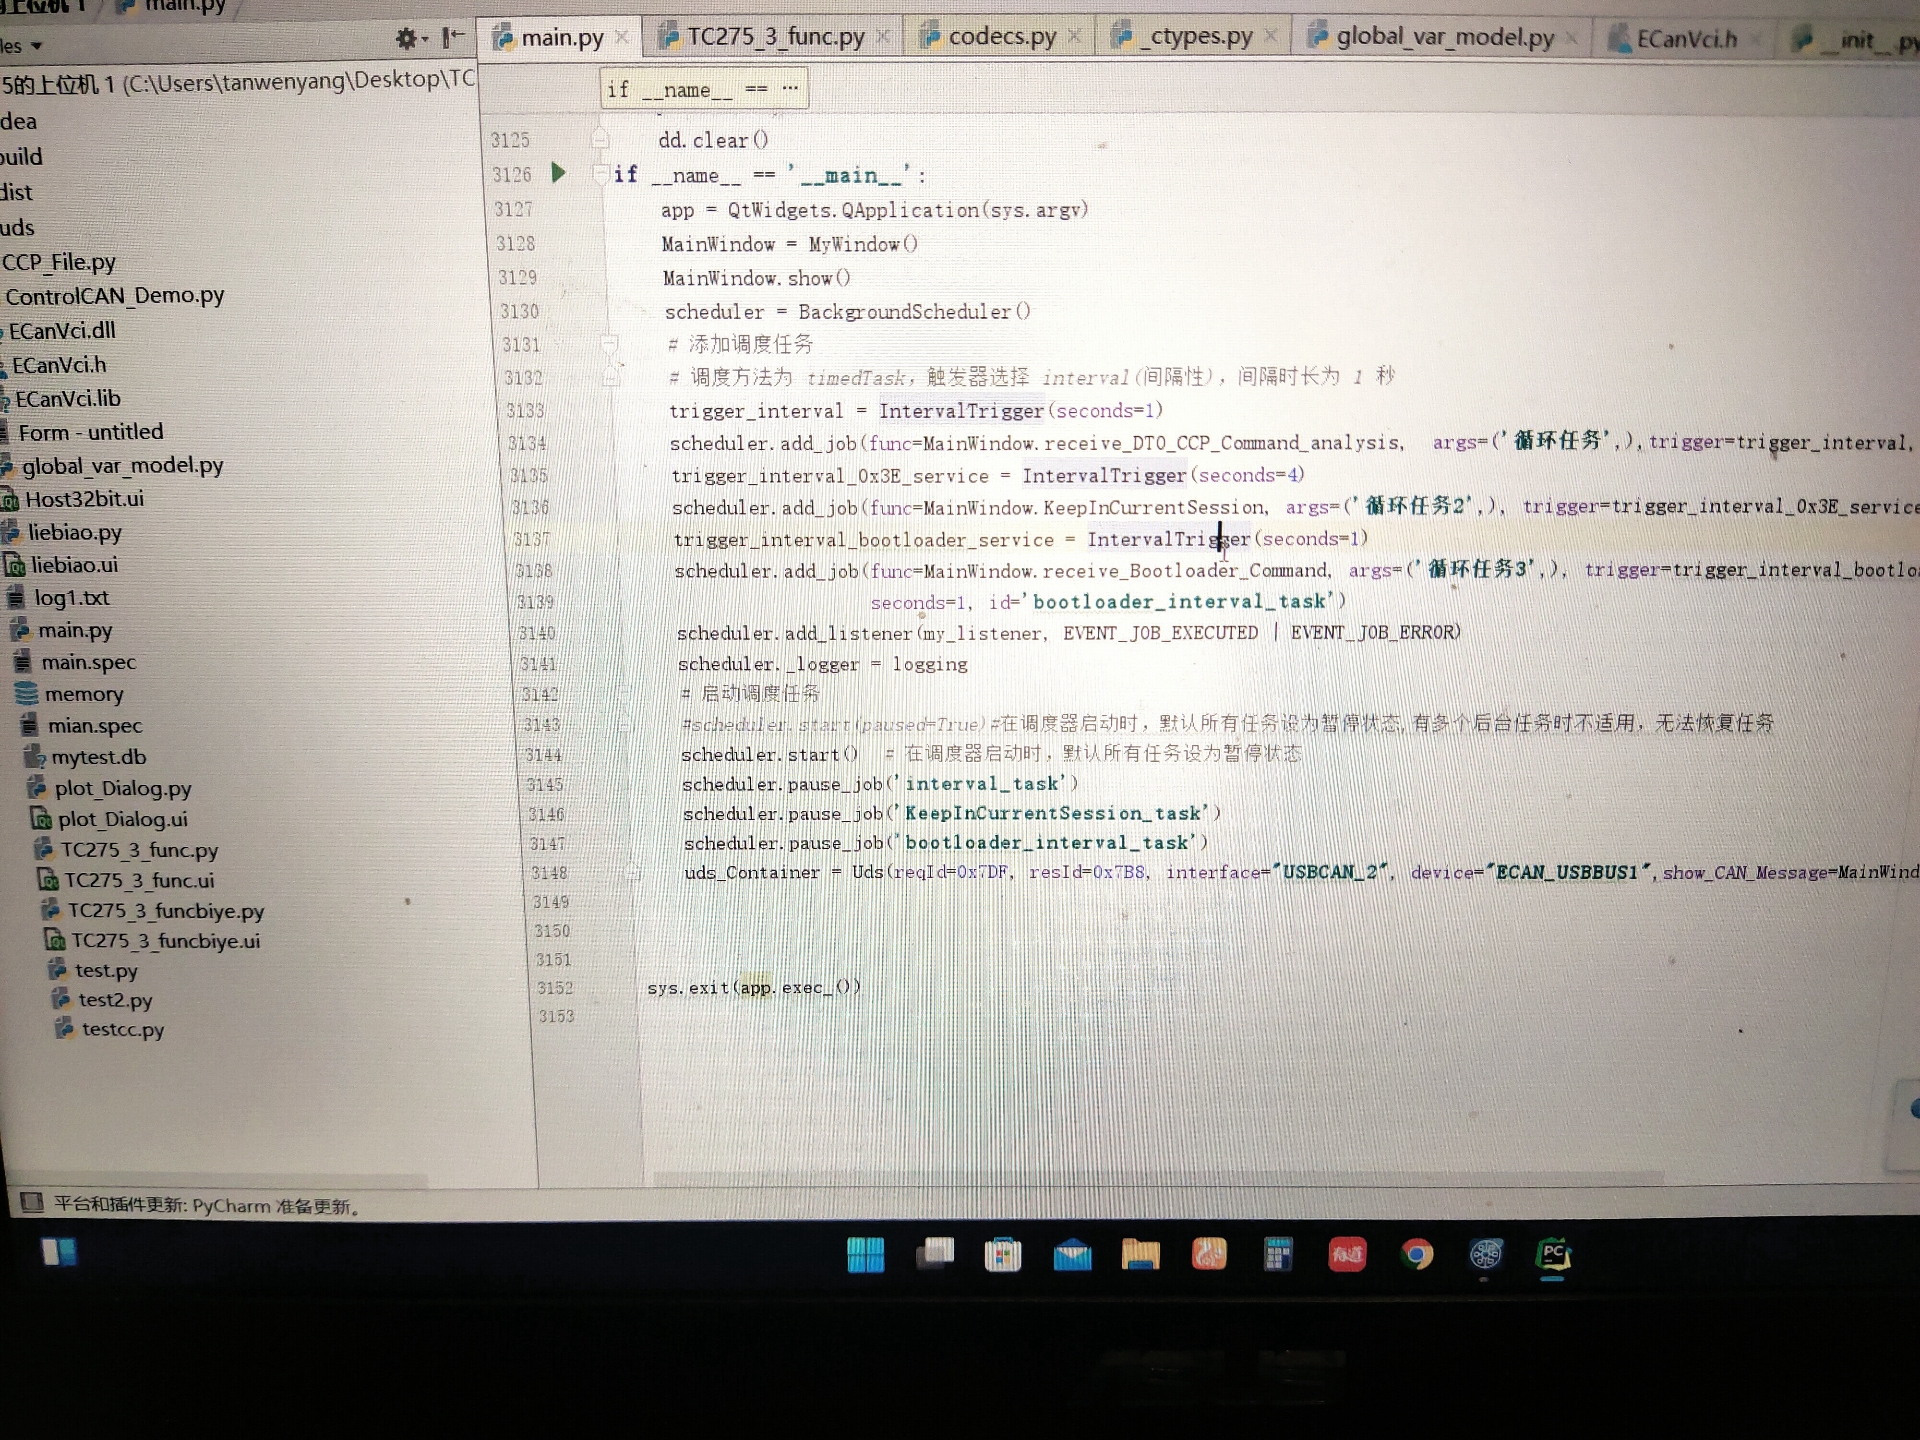Click the 'if __name__ == ...' breadcrumb
This screenshot has width=1920, height=1440.
[x=704, y=89]
